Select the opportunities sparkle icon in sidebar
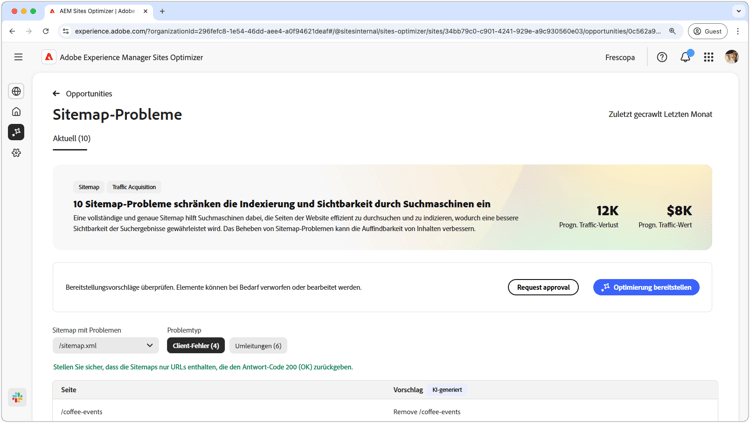Screen dimensions: 750x423 [16, 132]
